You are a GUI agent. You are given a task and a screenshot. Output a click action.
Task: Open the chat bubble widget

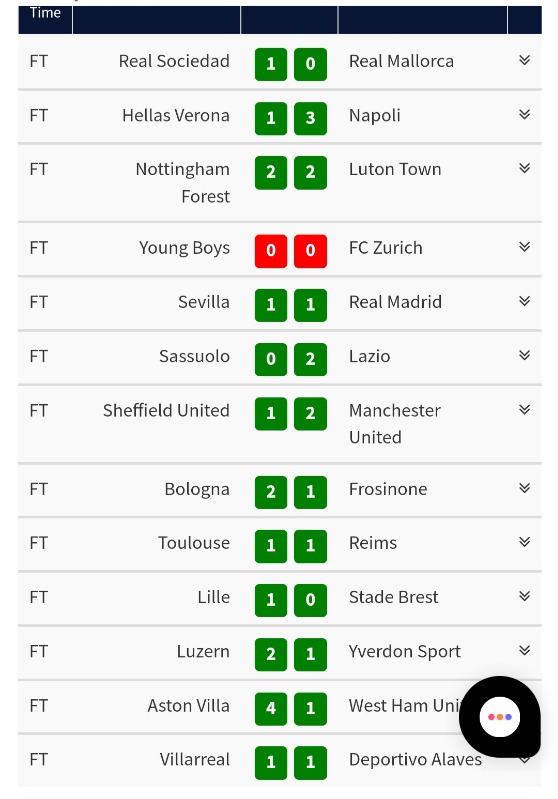499,716
